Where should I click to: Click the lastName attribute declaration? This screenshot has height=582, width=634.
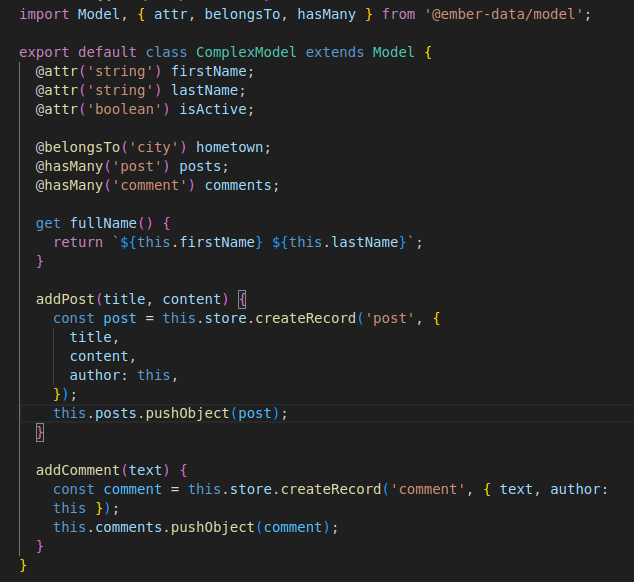coord(204,90)
